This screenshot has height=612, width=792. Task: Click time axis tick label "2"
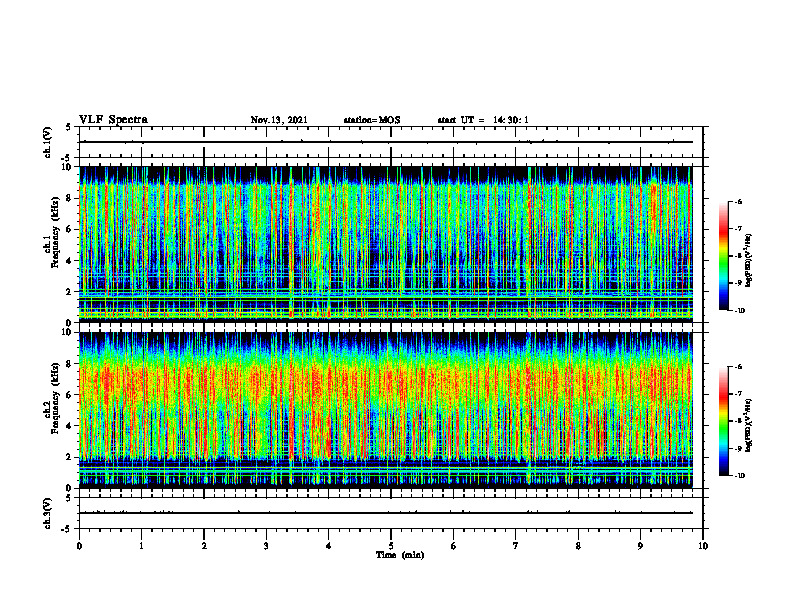click(204, 546)
